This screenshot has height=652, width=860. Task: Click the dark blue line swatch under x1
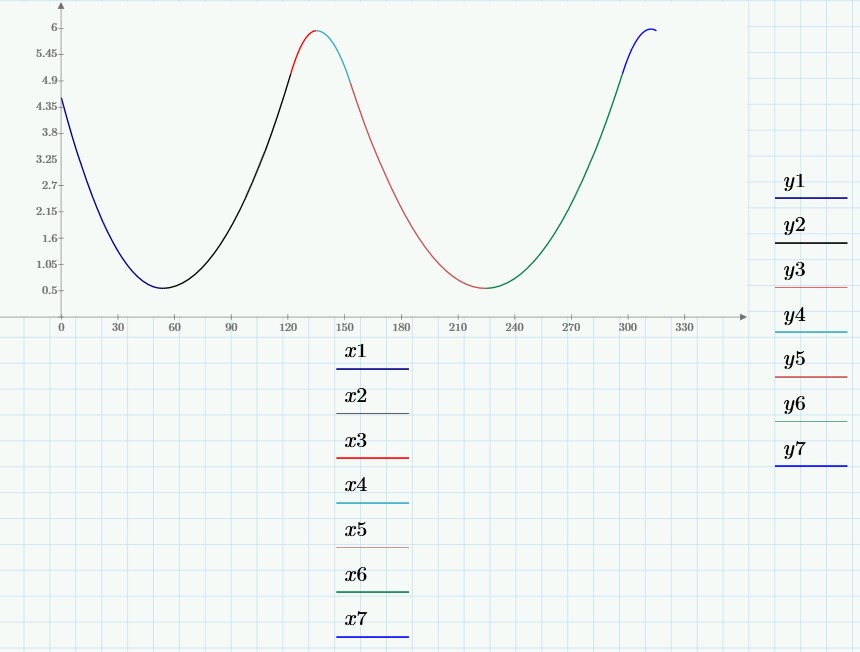(x=372, y=369)
